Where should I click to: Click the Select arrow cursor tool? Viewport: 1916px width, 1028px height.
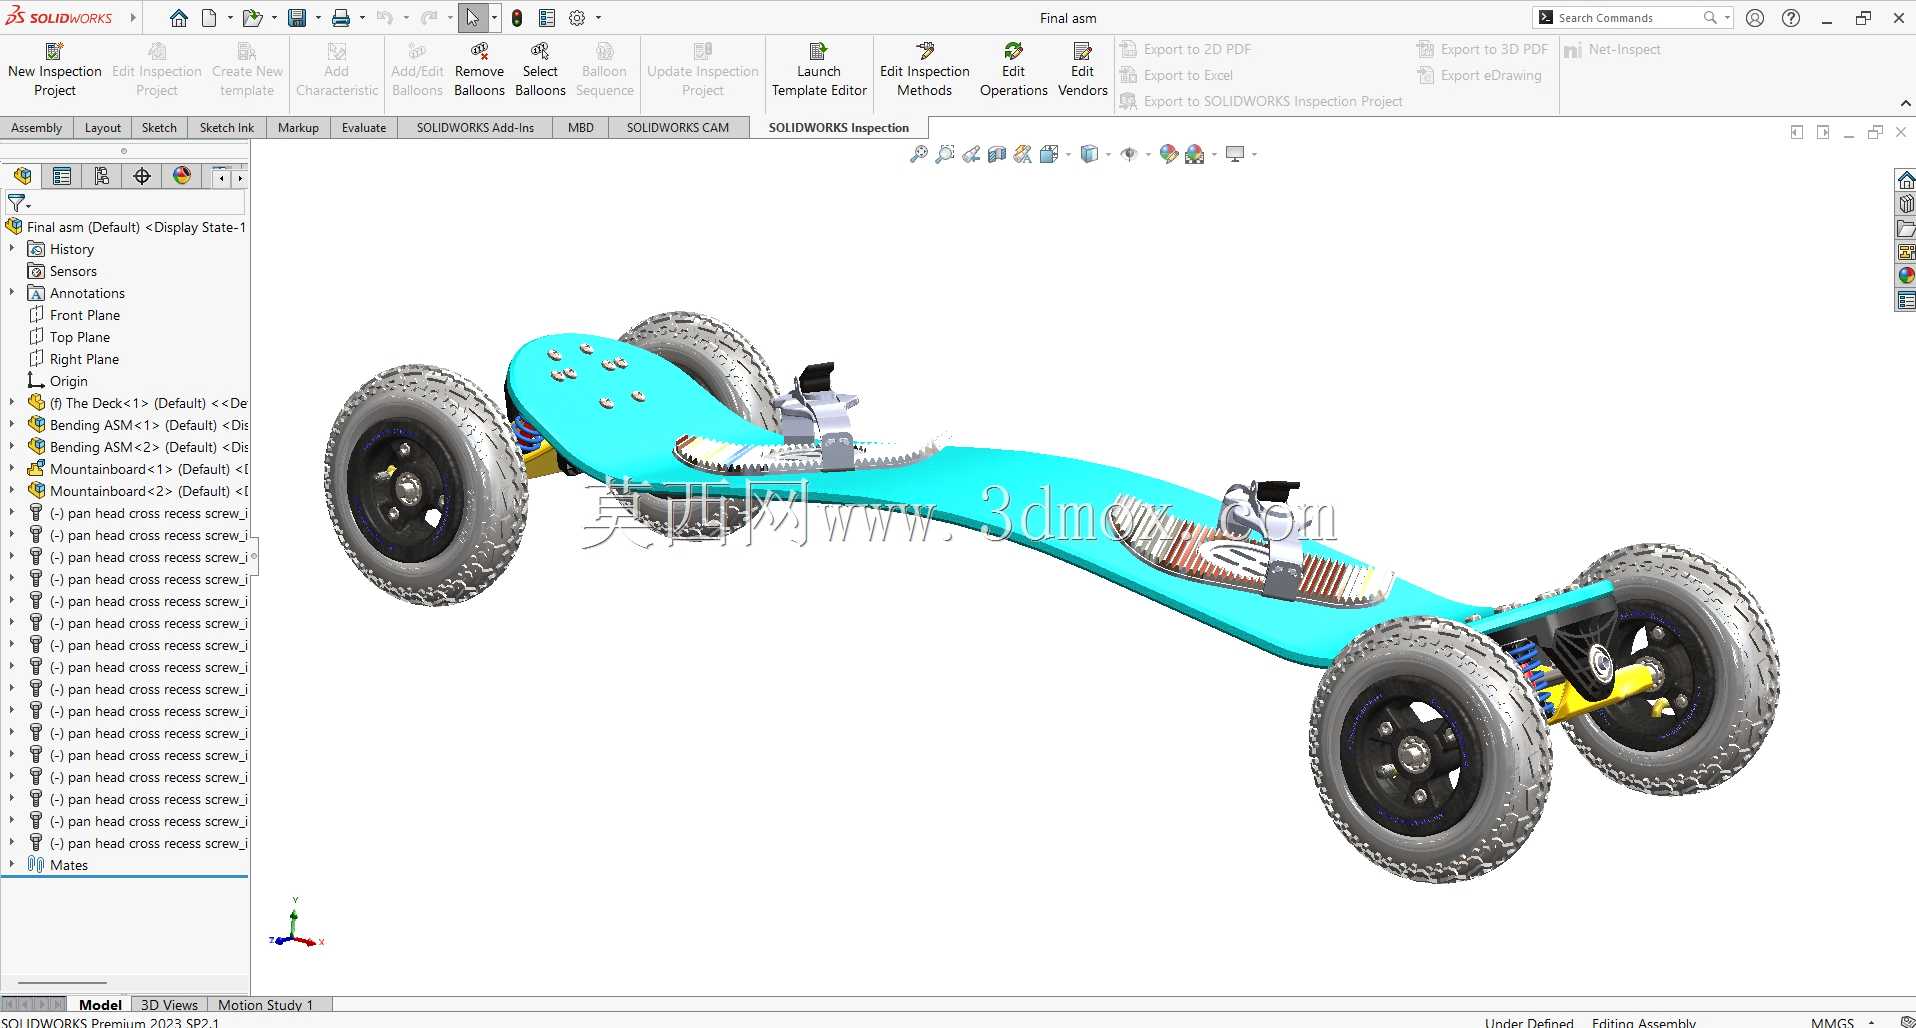(x=473, y=18)
